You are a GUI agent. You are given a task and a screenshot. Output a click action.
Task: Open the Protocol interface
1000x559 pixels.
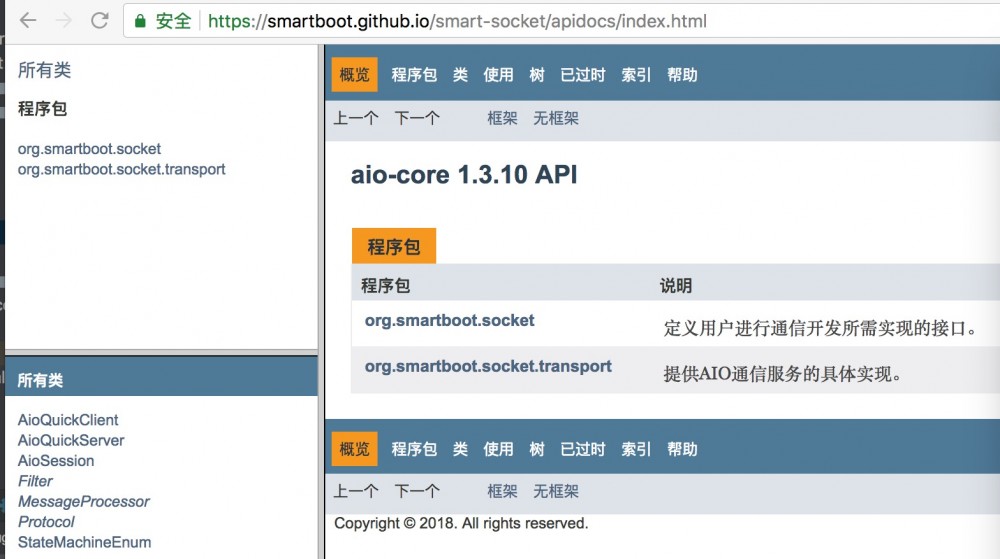click(46, 522)
